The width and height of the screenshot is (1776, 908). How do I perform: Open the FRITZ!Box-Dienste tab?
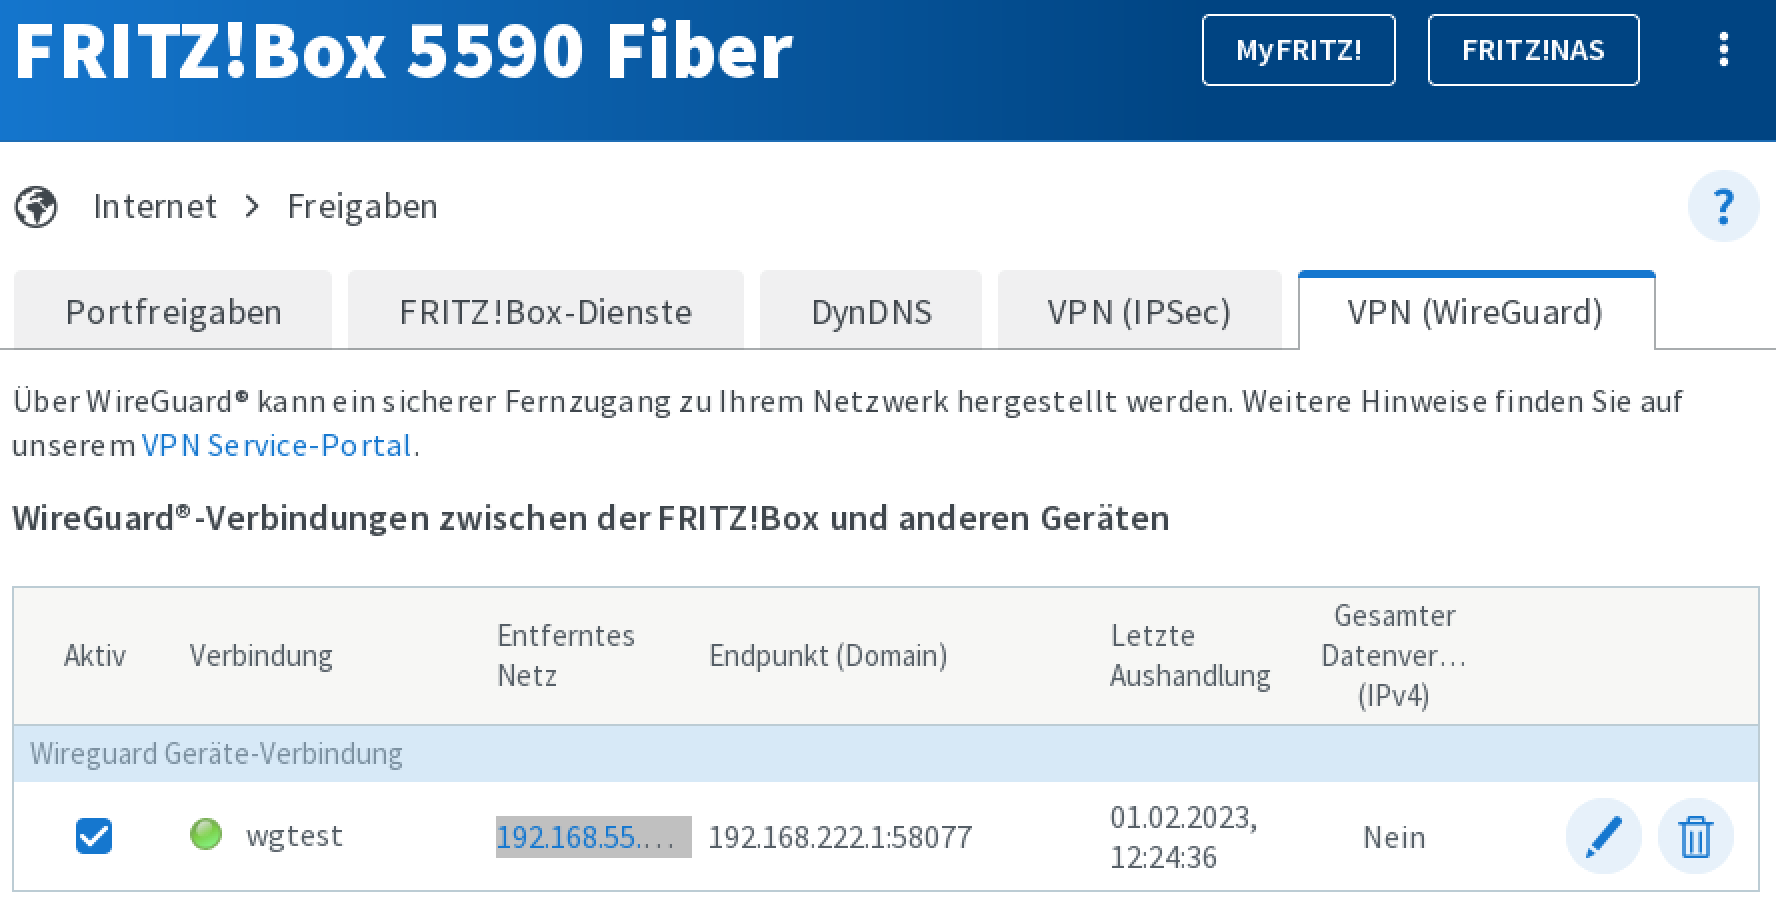coord(545,312)
